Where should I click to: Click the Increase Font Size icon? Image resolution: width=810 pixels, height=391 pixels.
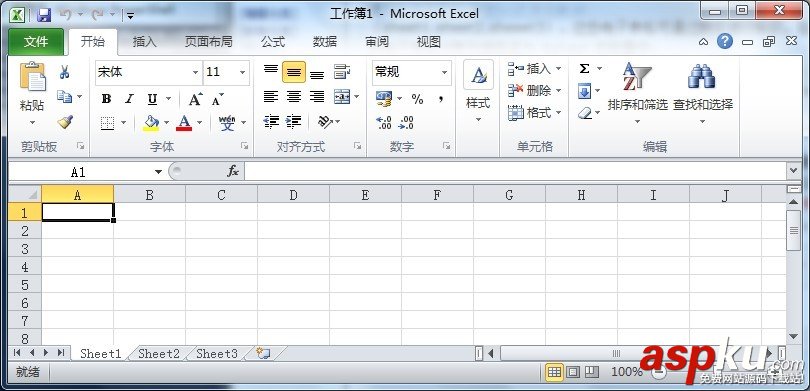click(x=195, y=99)
